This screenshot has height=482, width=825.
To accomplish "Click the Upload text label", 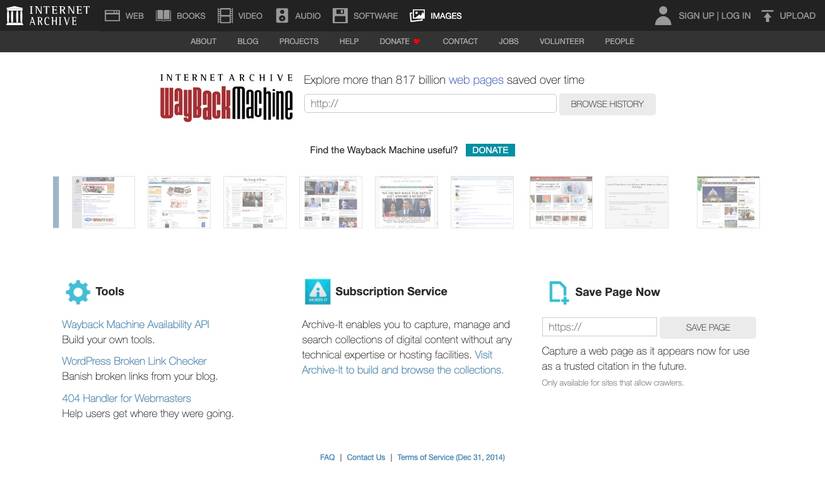I will coord(797,16).
